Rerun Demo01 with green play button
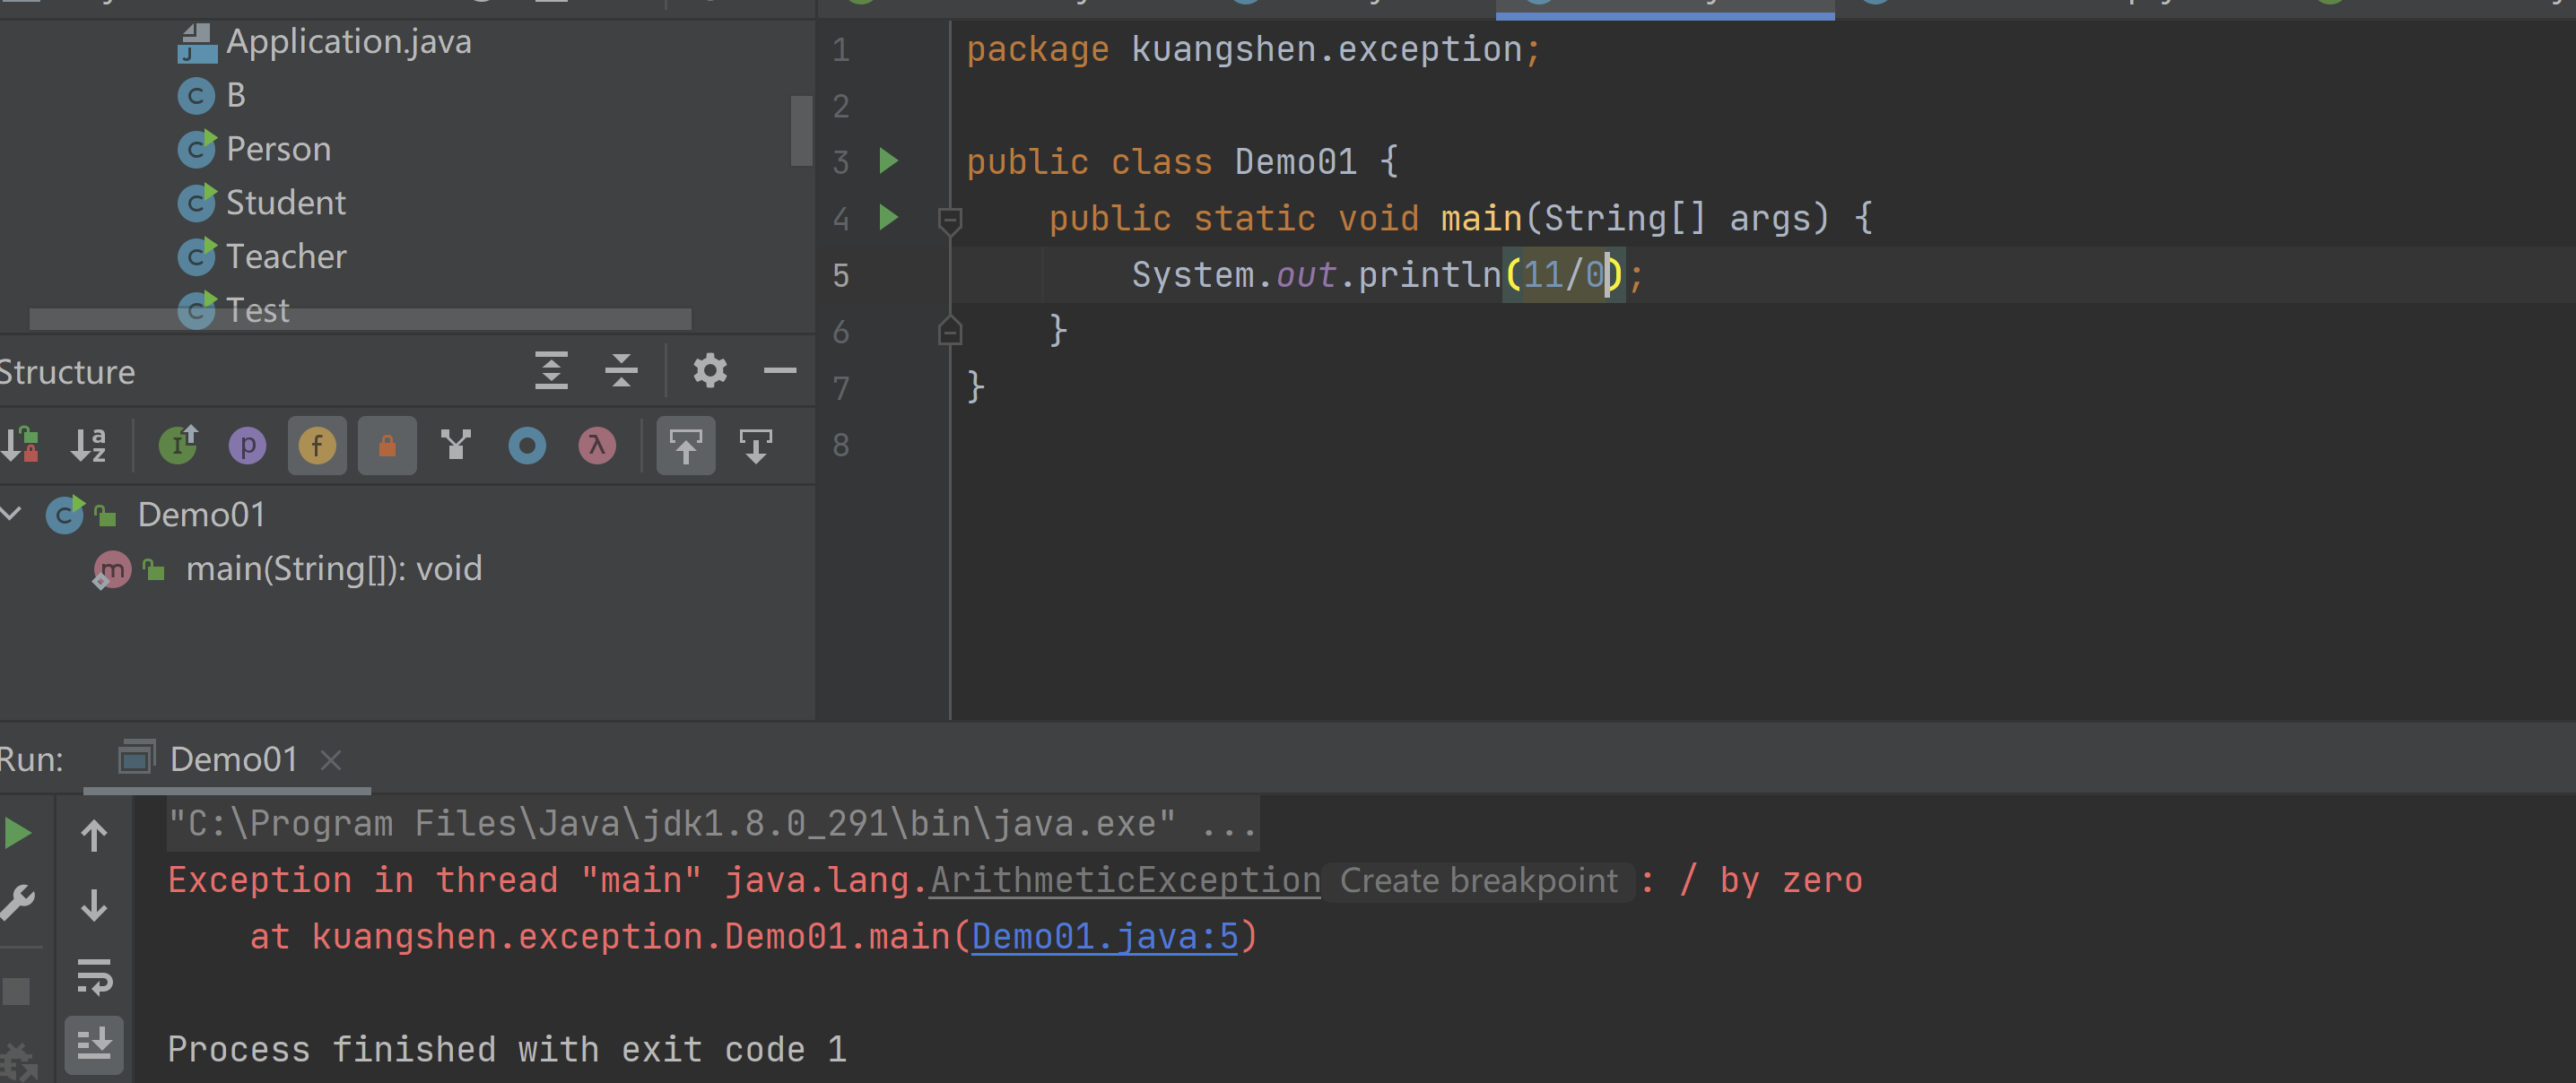 (x=18, y=833)
